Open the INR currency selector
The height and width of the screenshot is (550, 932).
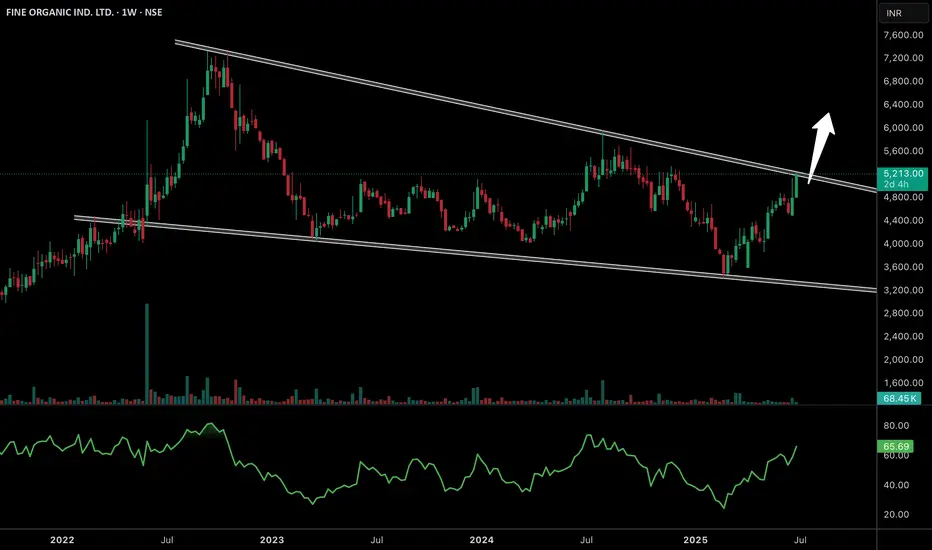pos(903,13)
